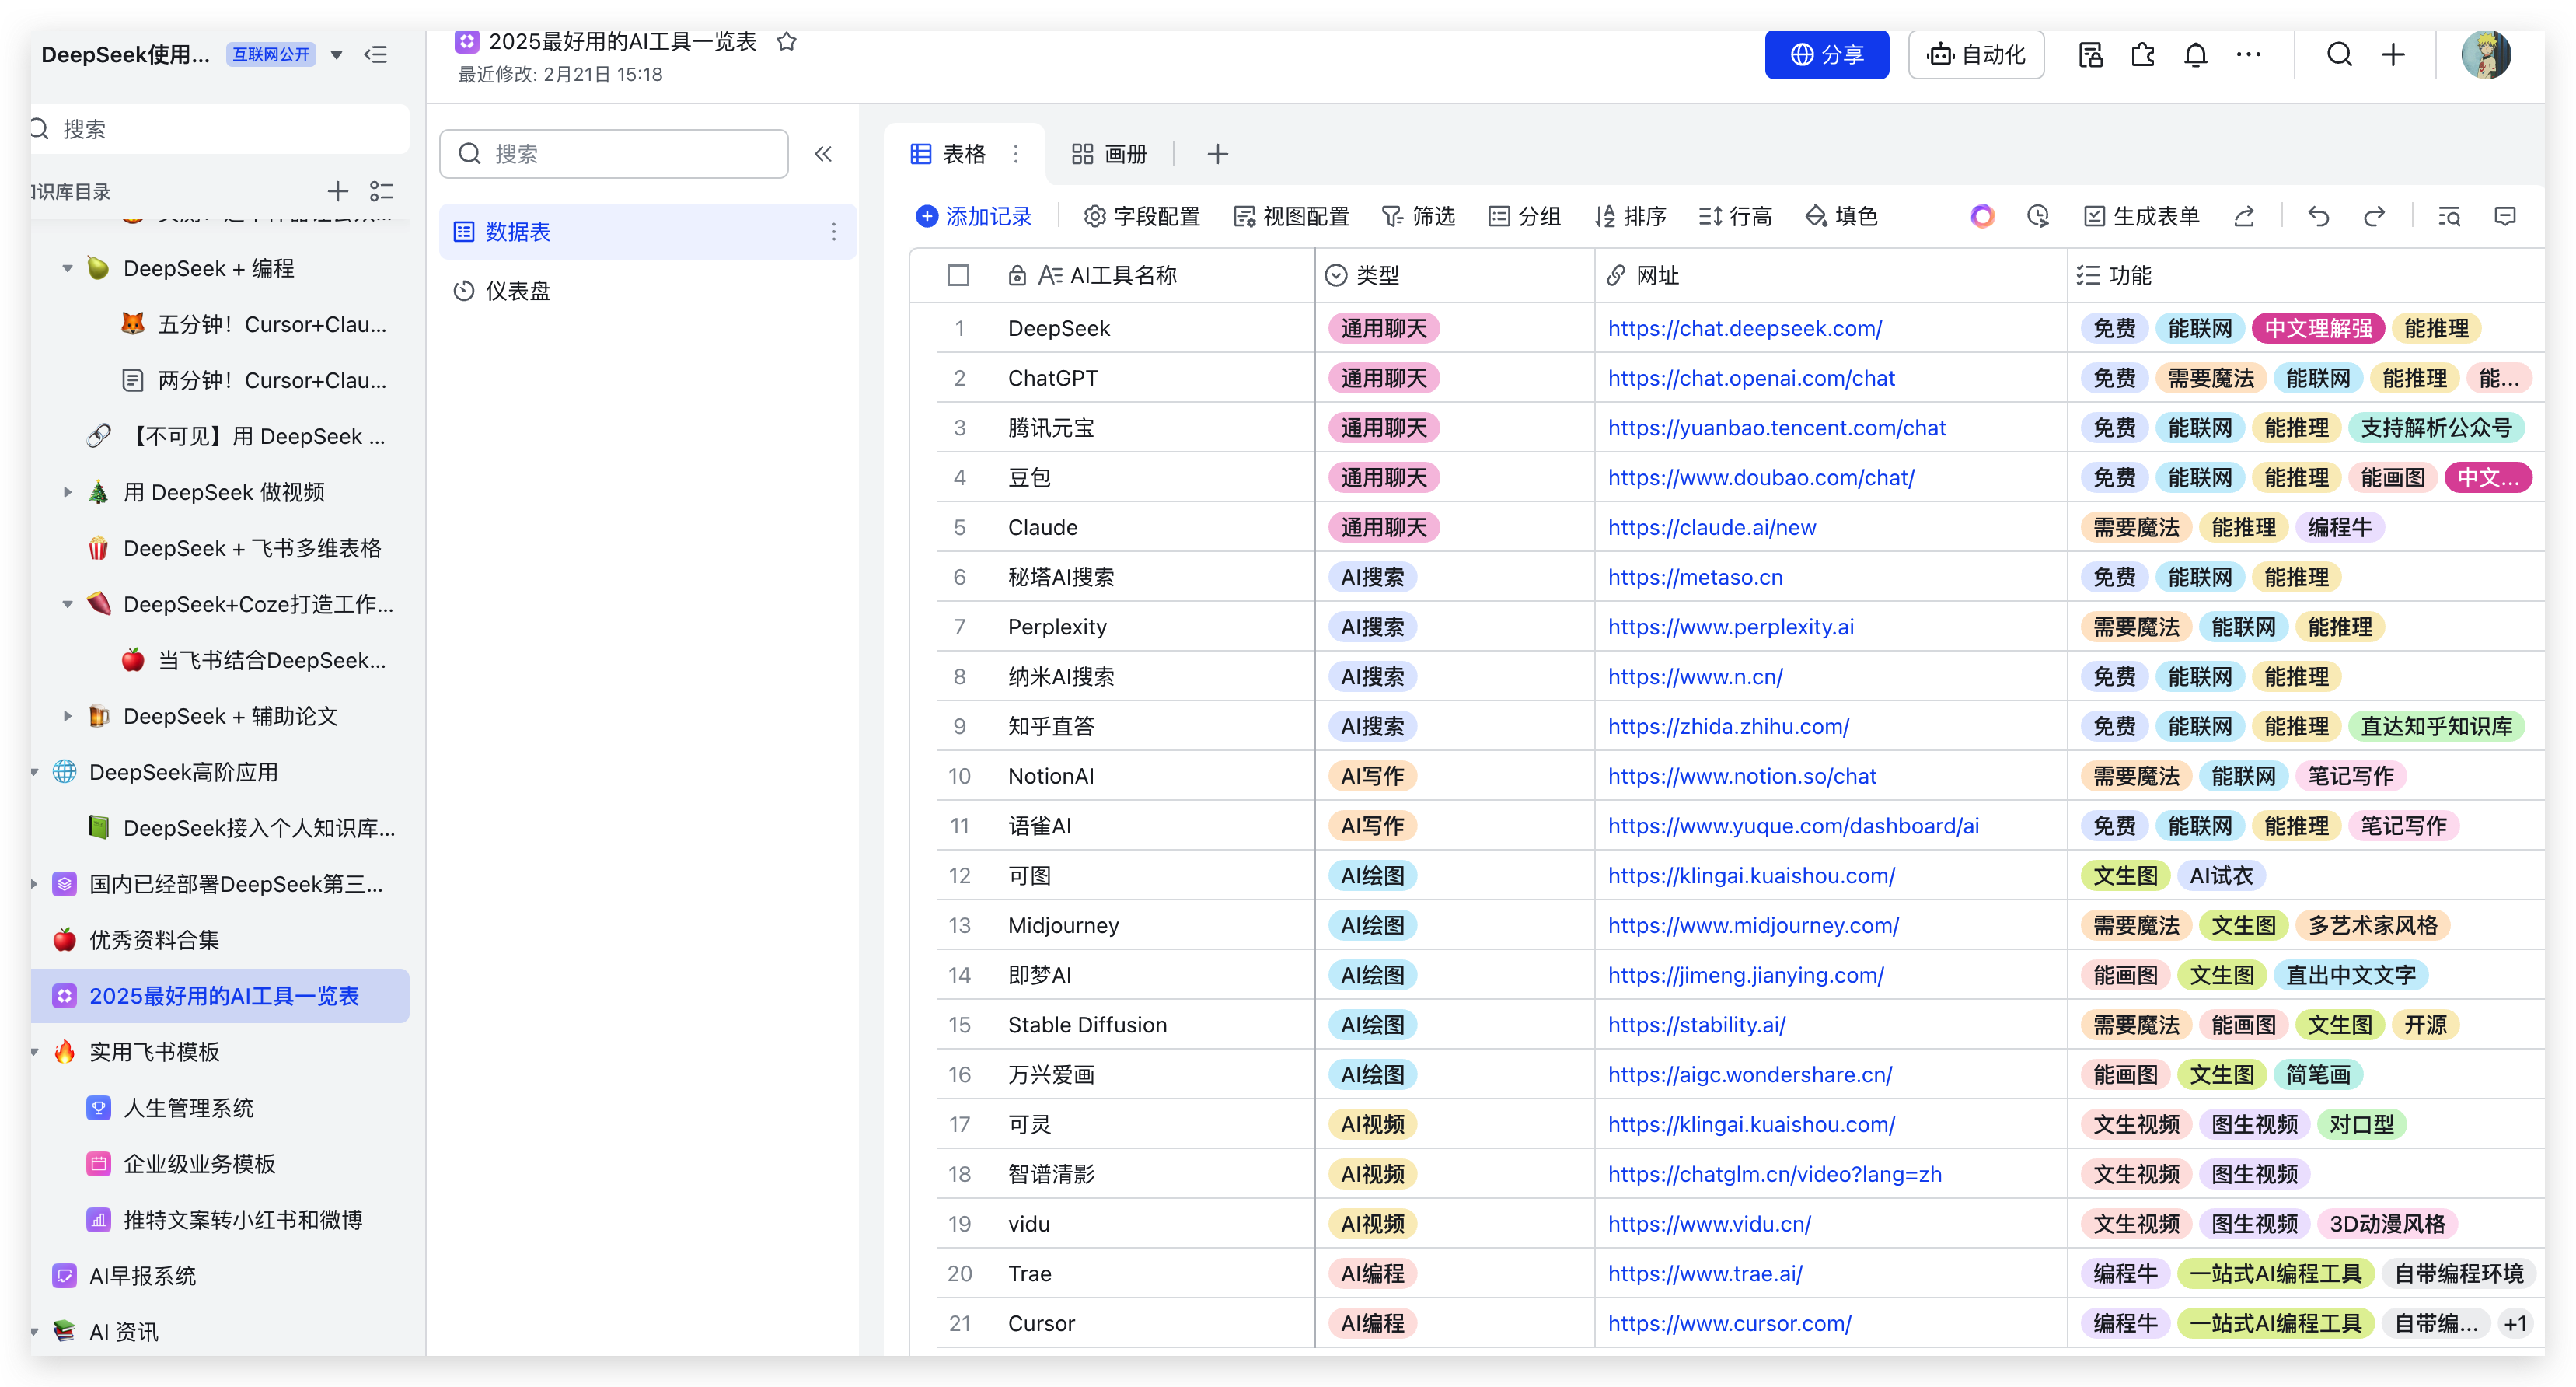Click the blue 分享 share button
The height and width of the screenshot is (1387, 2576).
click(1826, 55)
